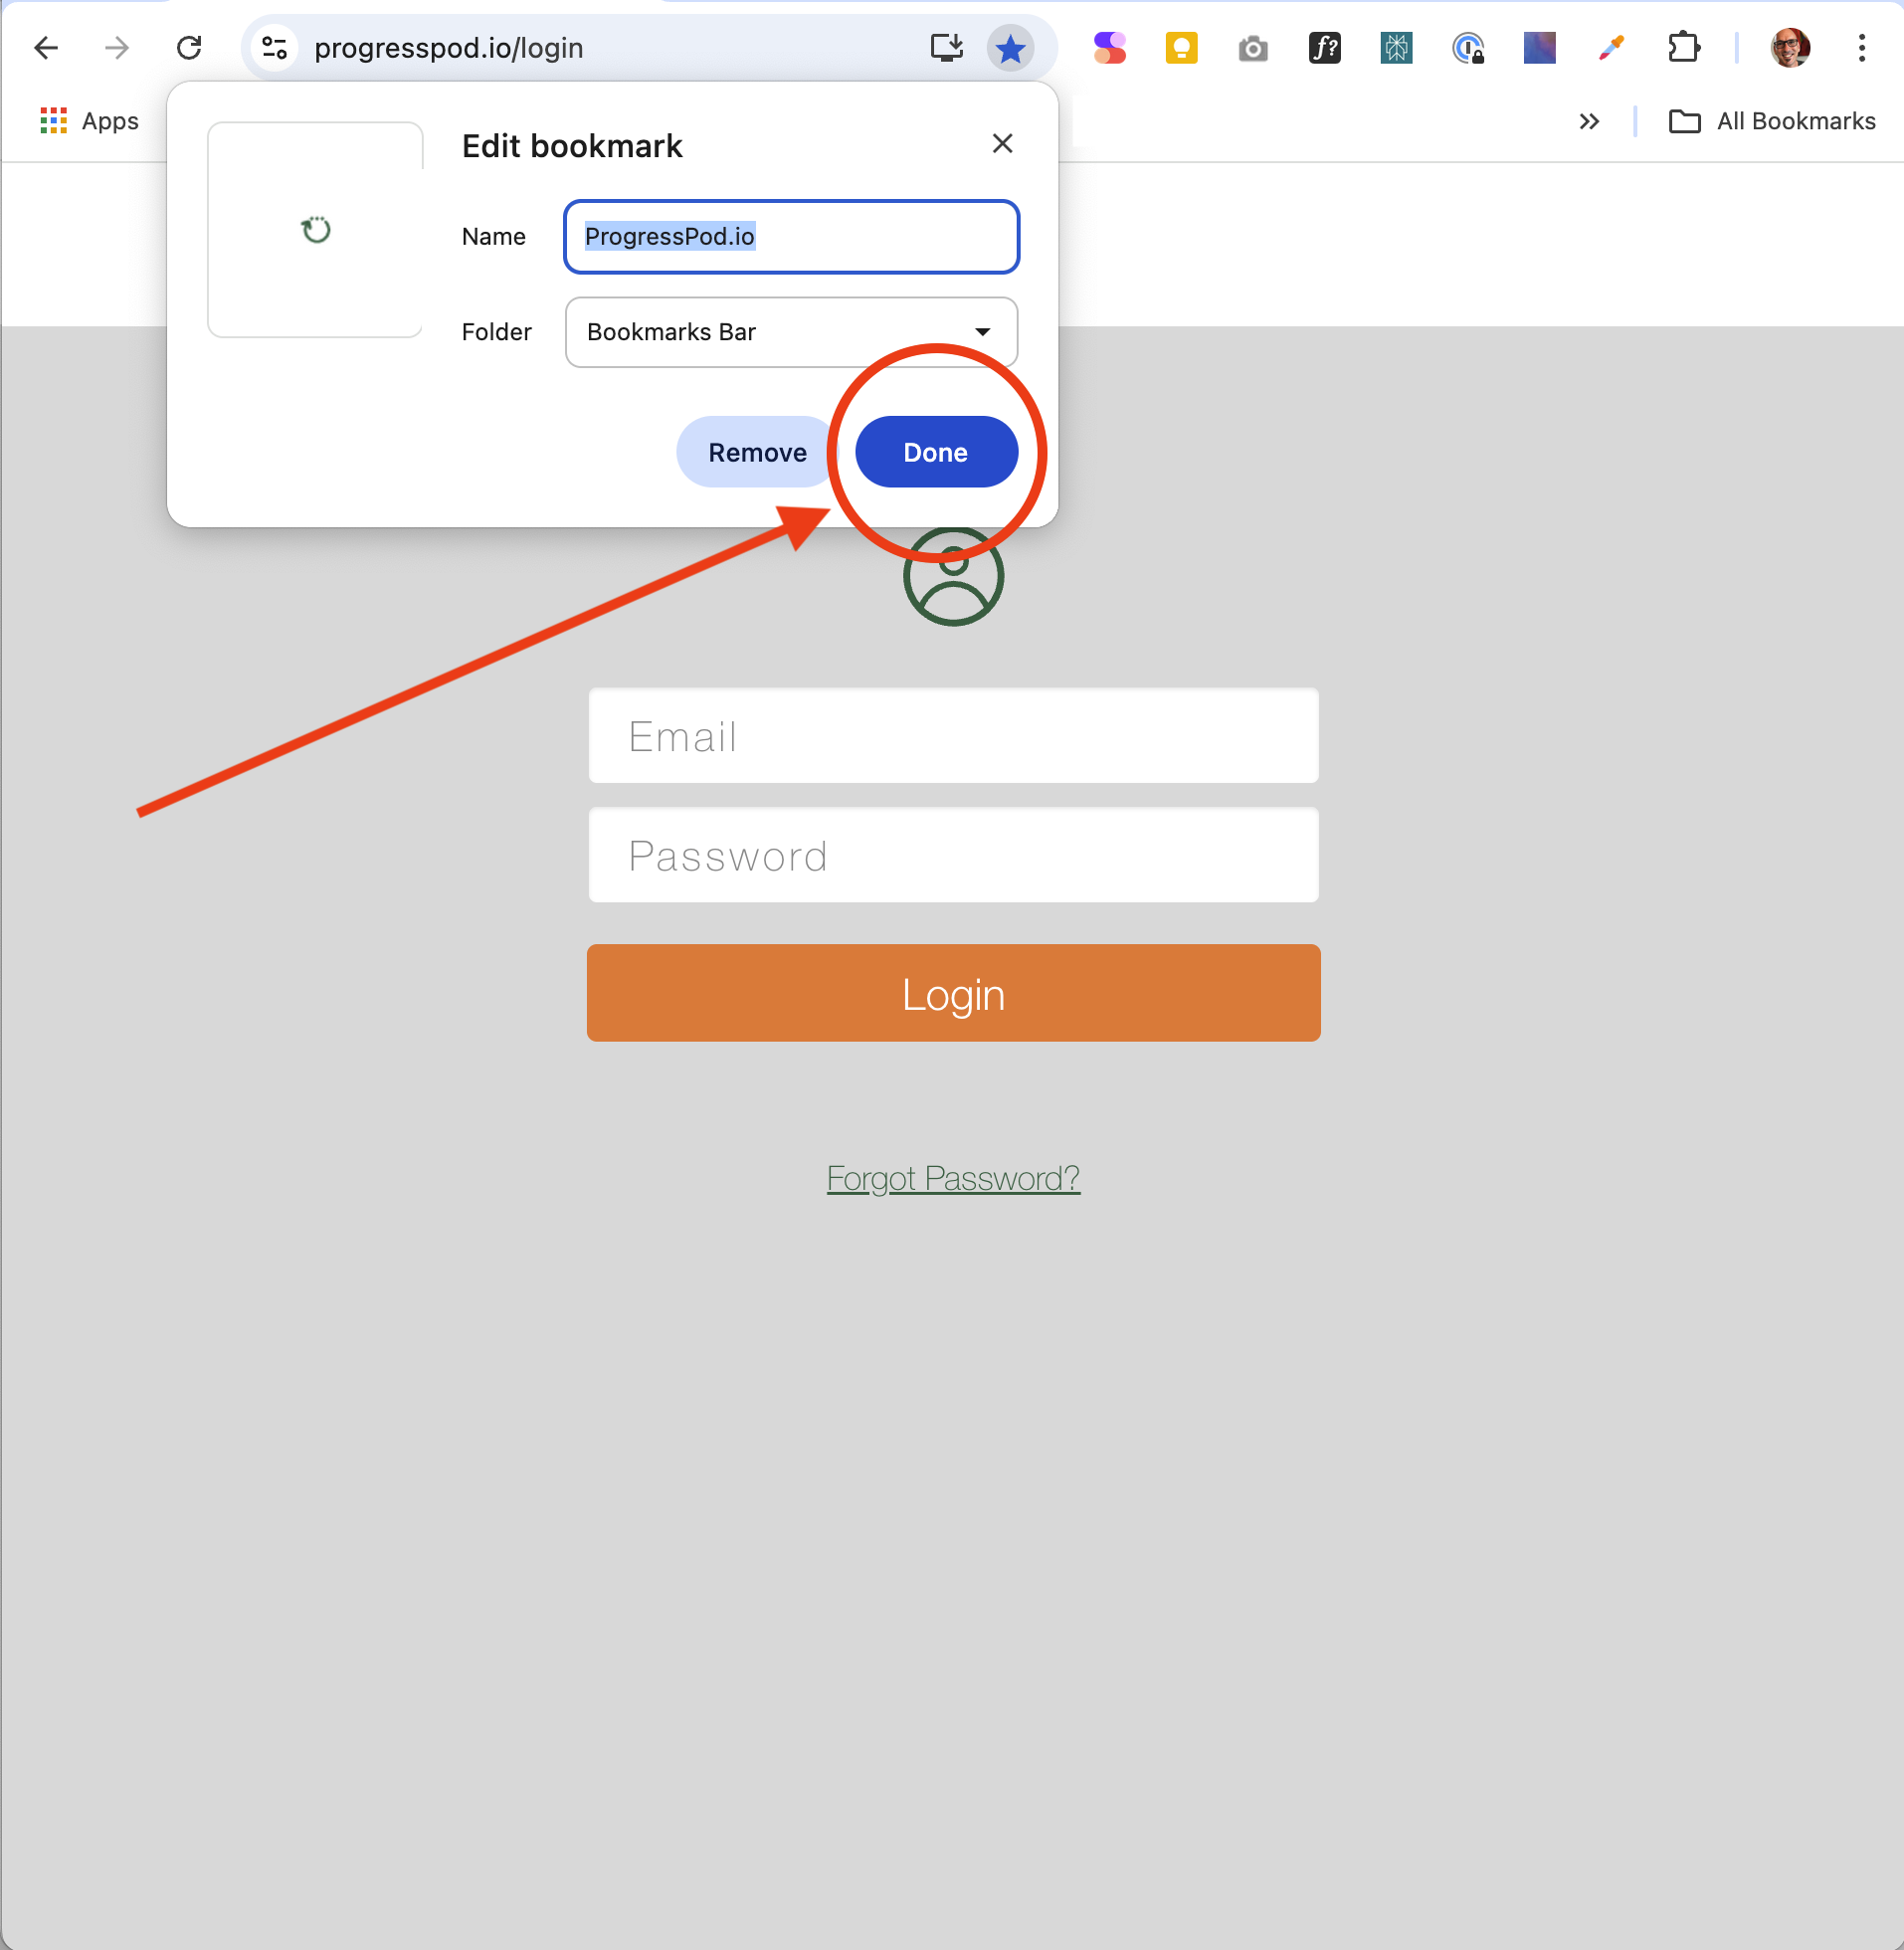Click Remove to delete the bookmark

(x=756, y=452)
